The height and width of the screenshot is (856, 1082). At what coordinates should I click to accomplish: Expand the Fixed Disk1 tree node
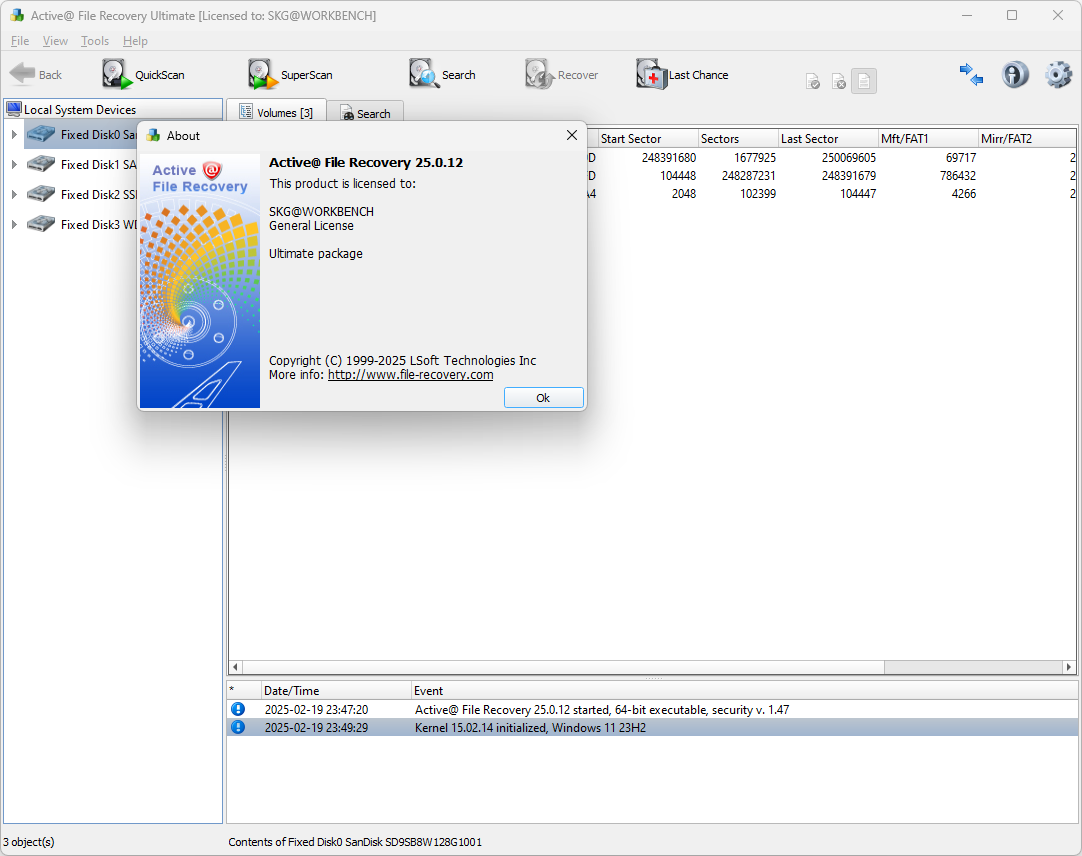(14, 164)
